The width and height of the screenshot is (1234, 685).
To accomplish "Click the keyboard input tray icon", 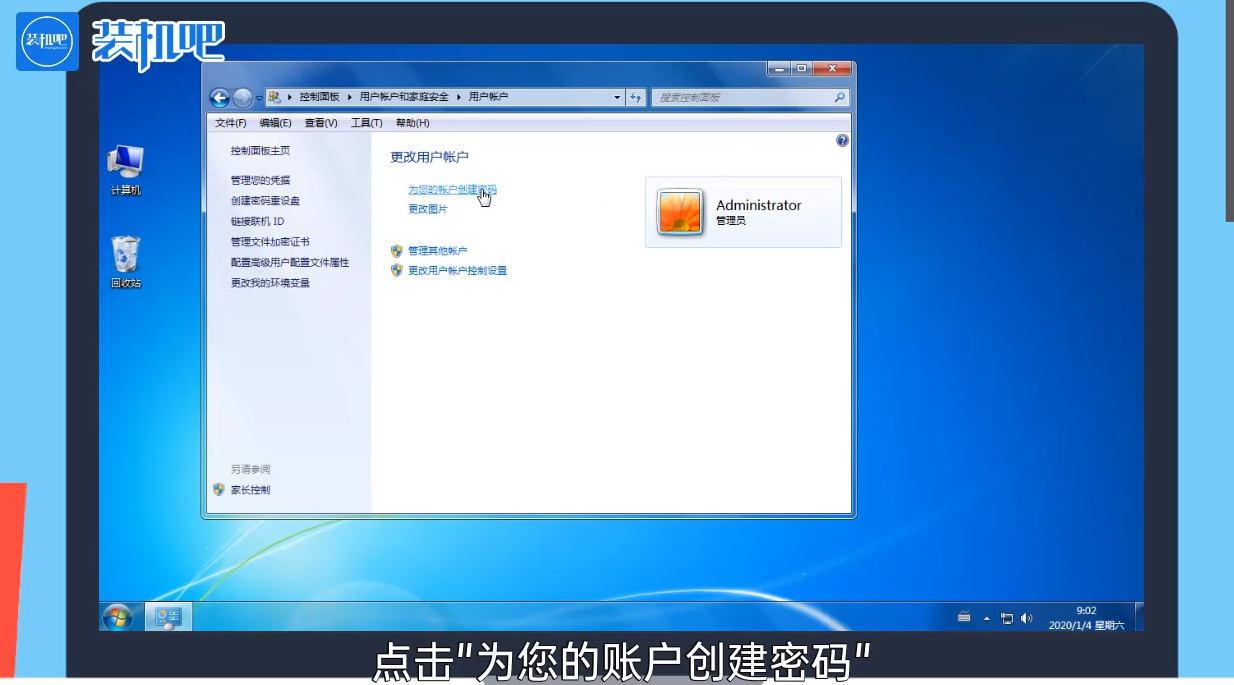I will [x=964, y=617].
